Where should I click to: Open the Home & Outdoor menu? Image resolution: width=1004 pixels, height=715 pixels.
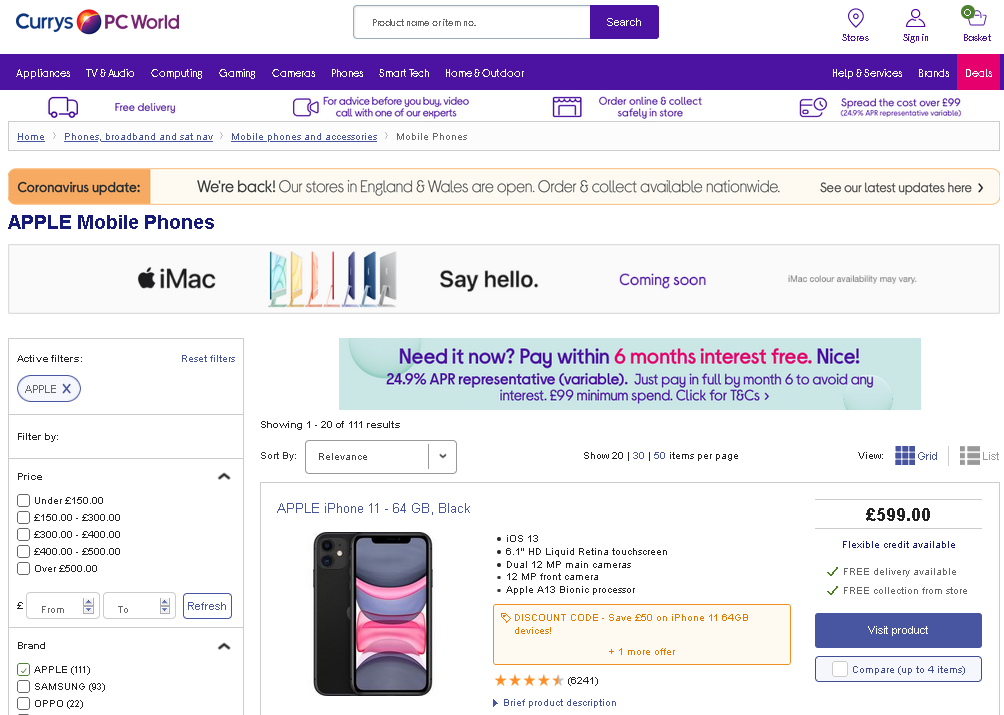[x=485, y=73]
